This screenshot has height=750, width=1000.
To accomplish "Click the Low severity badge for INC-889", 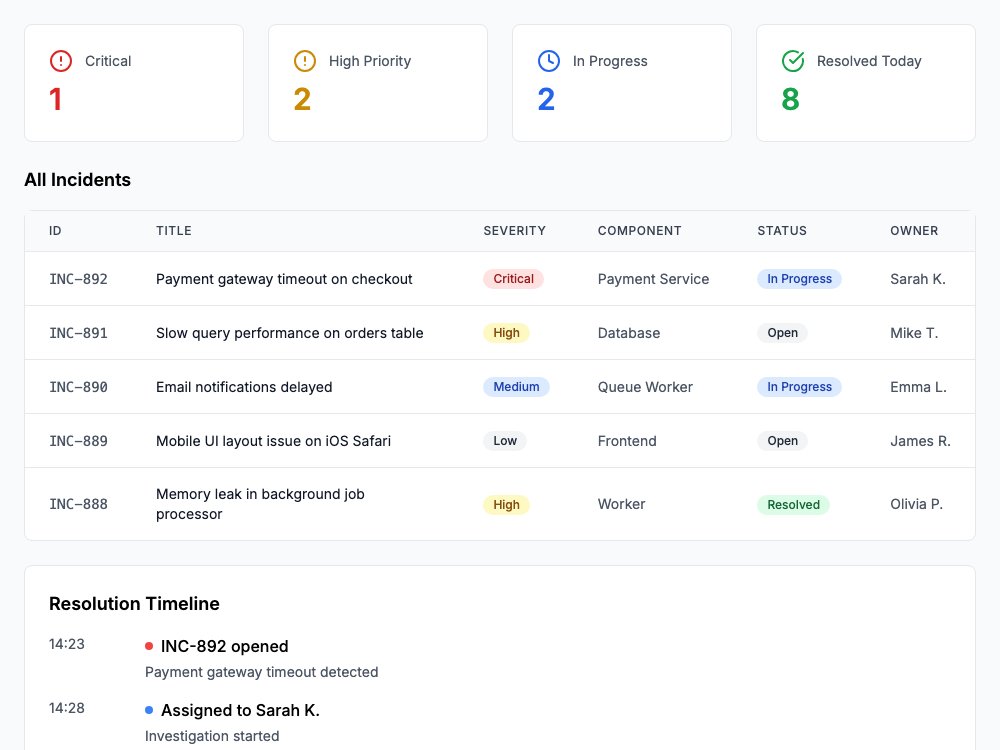I will 504,441.
